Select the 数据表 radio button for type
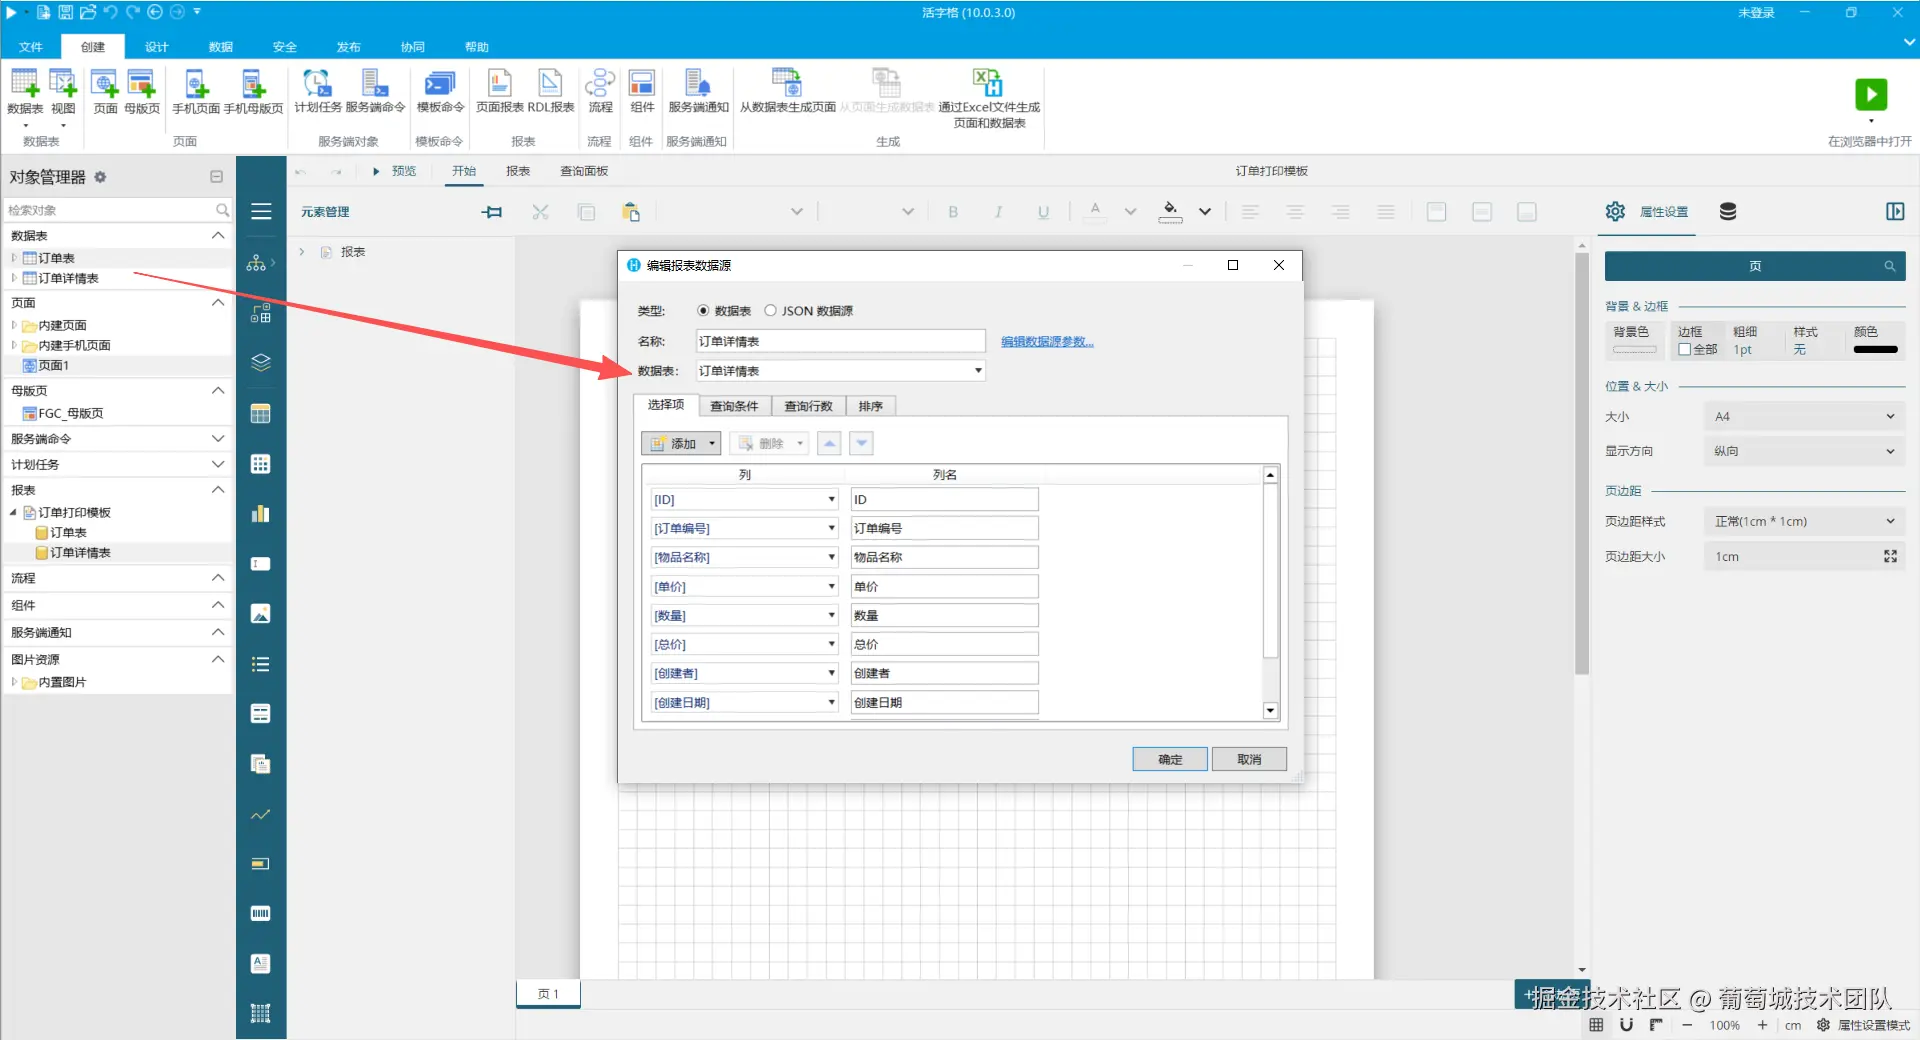1920x1040 pixels. click(x=703, y=311)
